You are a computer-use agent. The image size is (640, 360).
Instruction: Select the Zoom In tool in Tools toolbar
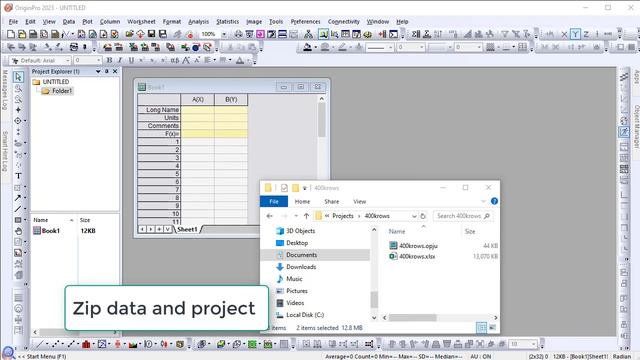(x=18, y=88)
